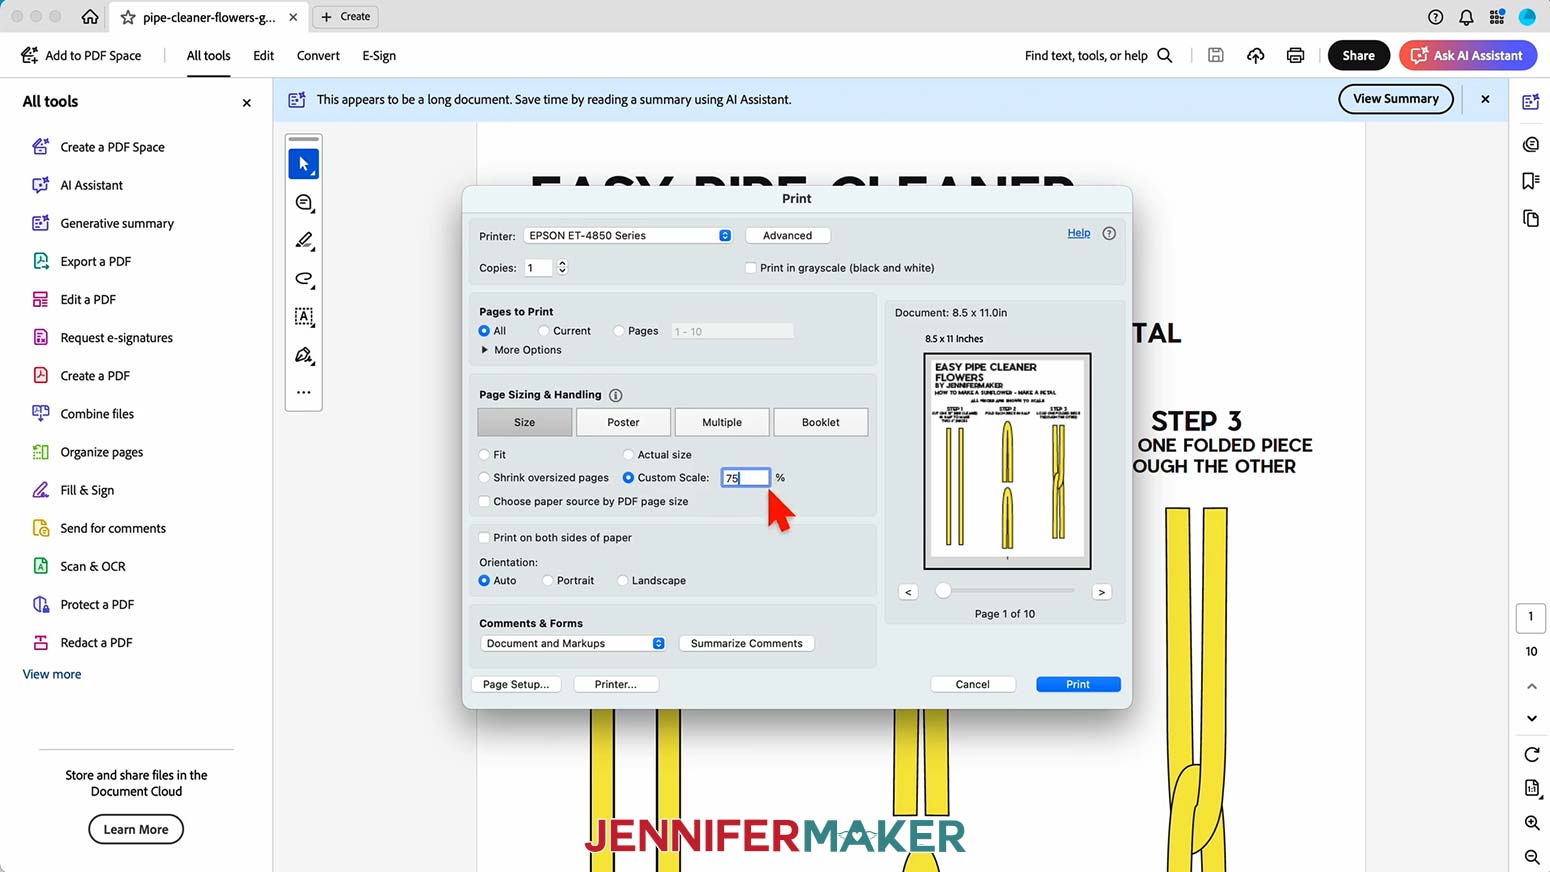Screen dimensions: 1550x872
Task: Open the Printer dropdown EPSON ET-4850
Action: (x=628, y=236)
